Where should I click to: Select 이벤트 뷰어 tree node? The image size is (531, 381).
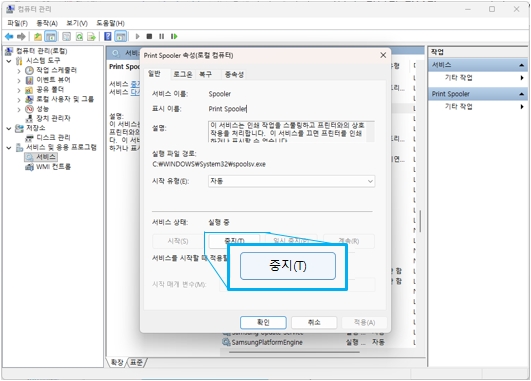click(53, 80)
